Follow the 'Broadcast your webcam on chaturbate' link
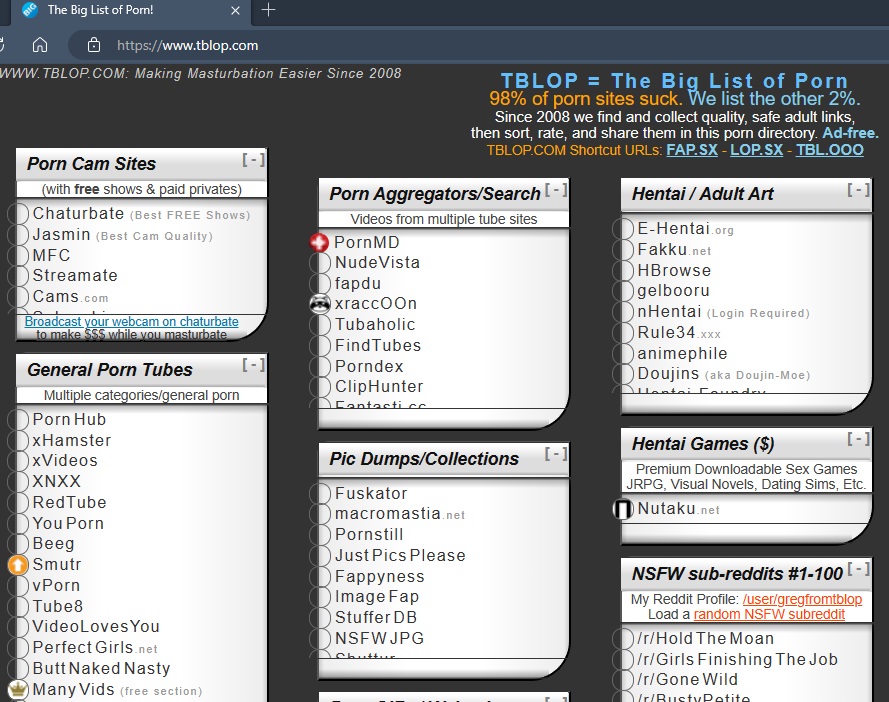Screen dimensions: 889x702 point(132,322)
